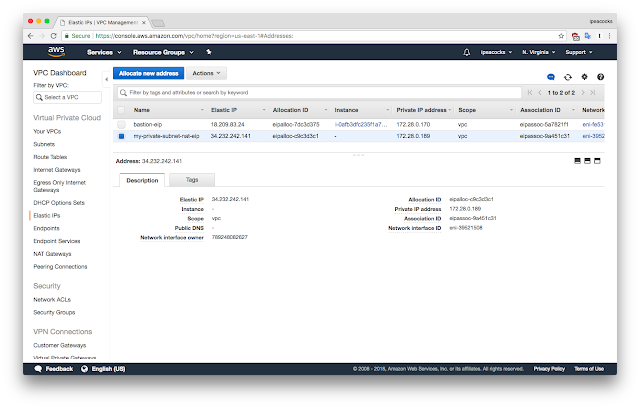Click the AWS logo home icon
This screenshot has width=640, height=408.
click(56, 52)
